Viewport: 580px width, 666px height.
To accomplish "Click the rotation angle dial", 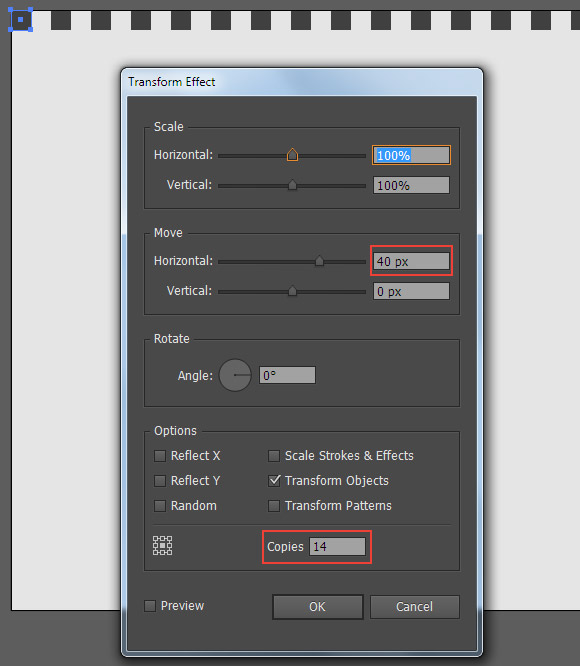I will coord(235,375).
